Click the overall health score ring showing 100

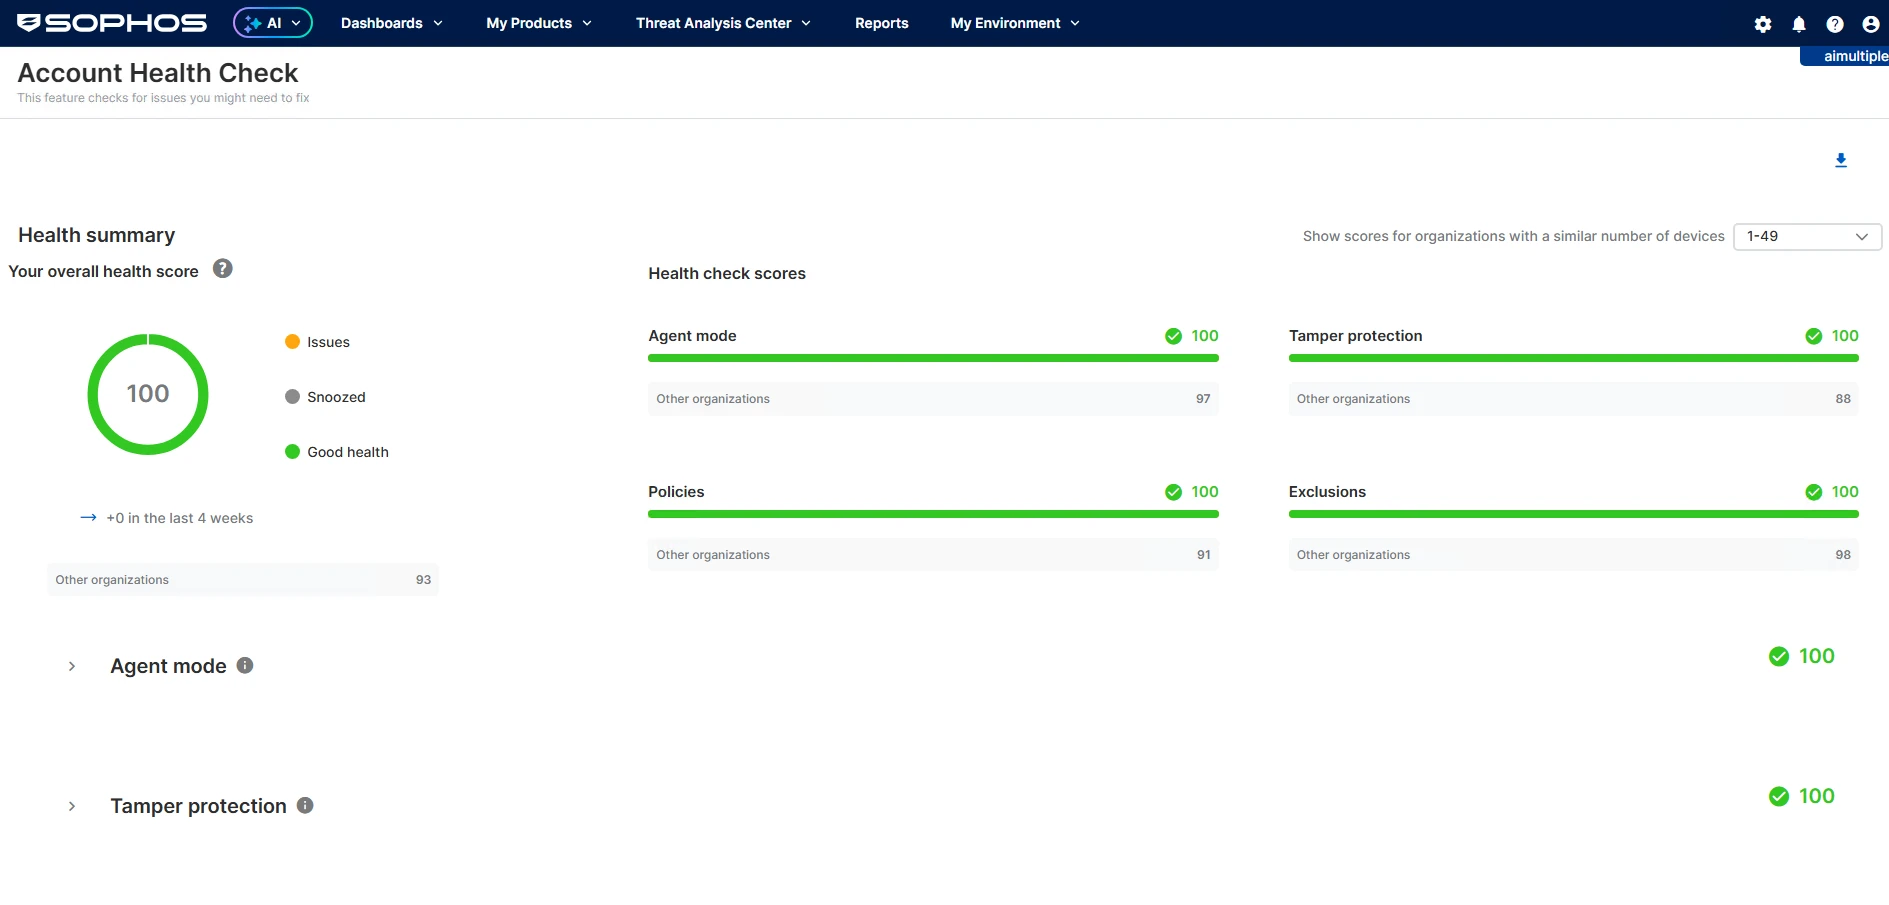click(148, 394)
